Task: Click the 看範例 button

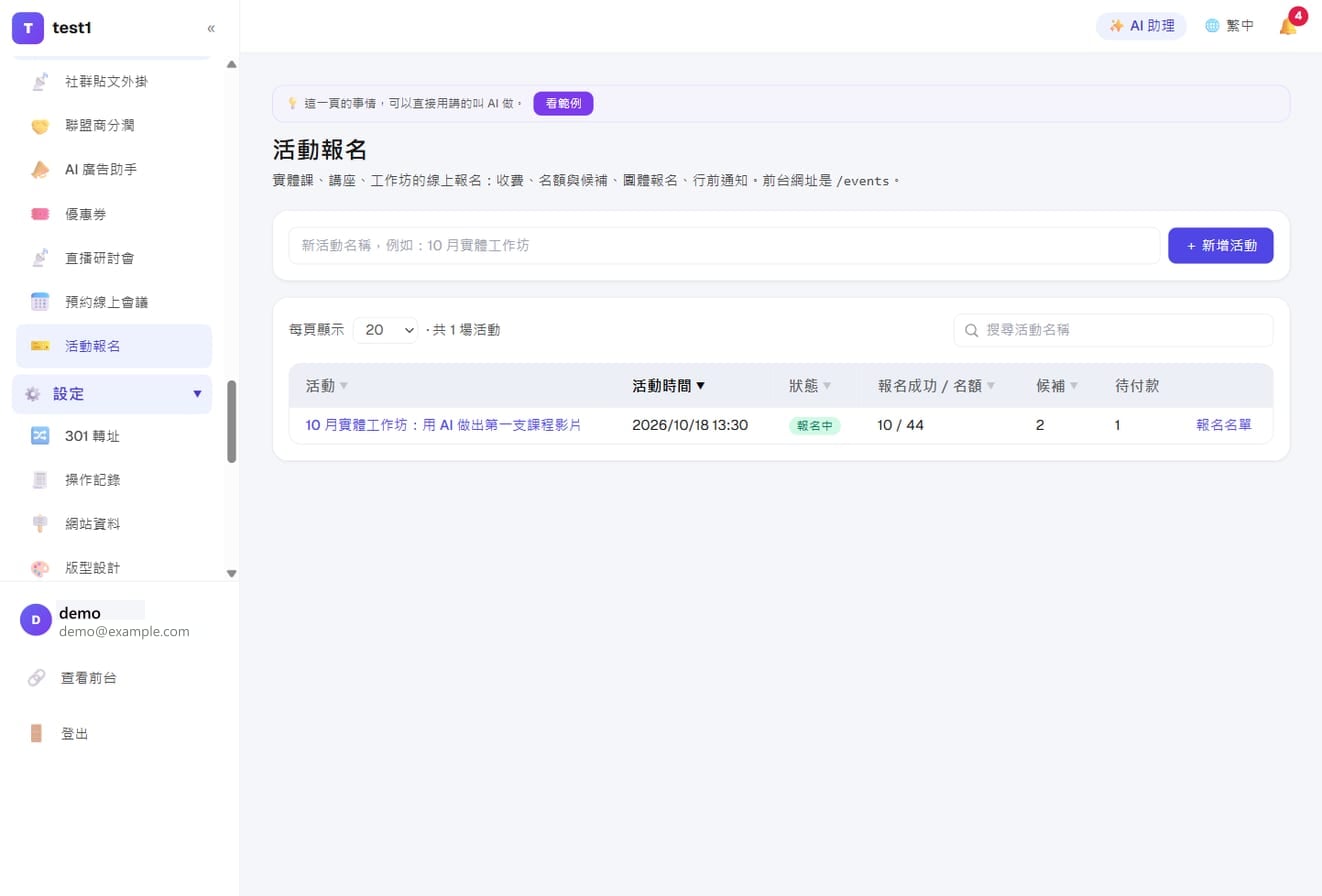Action: [563, 103]
